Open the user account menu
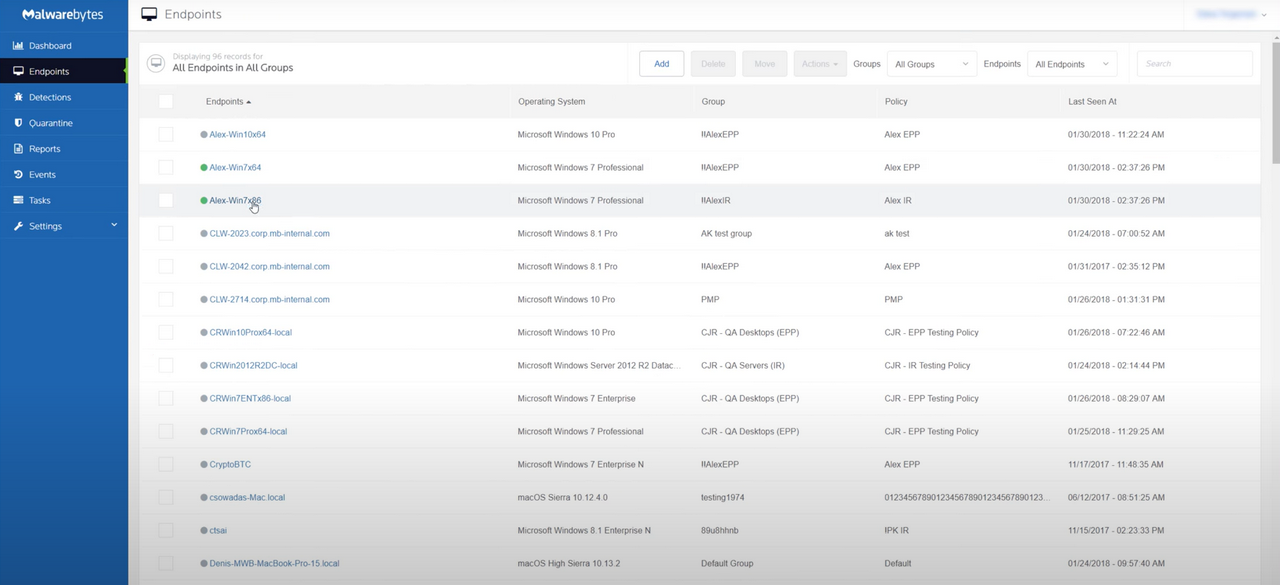Screen dimensions: 1280x585 (x=1230, y=13)
